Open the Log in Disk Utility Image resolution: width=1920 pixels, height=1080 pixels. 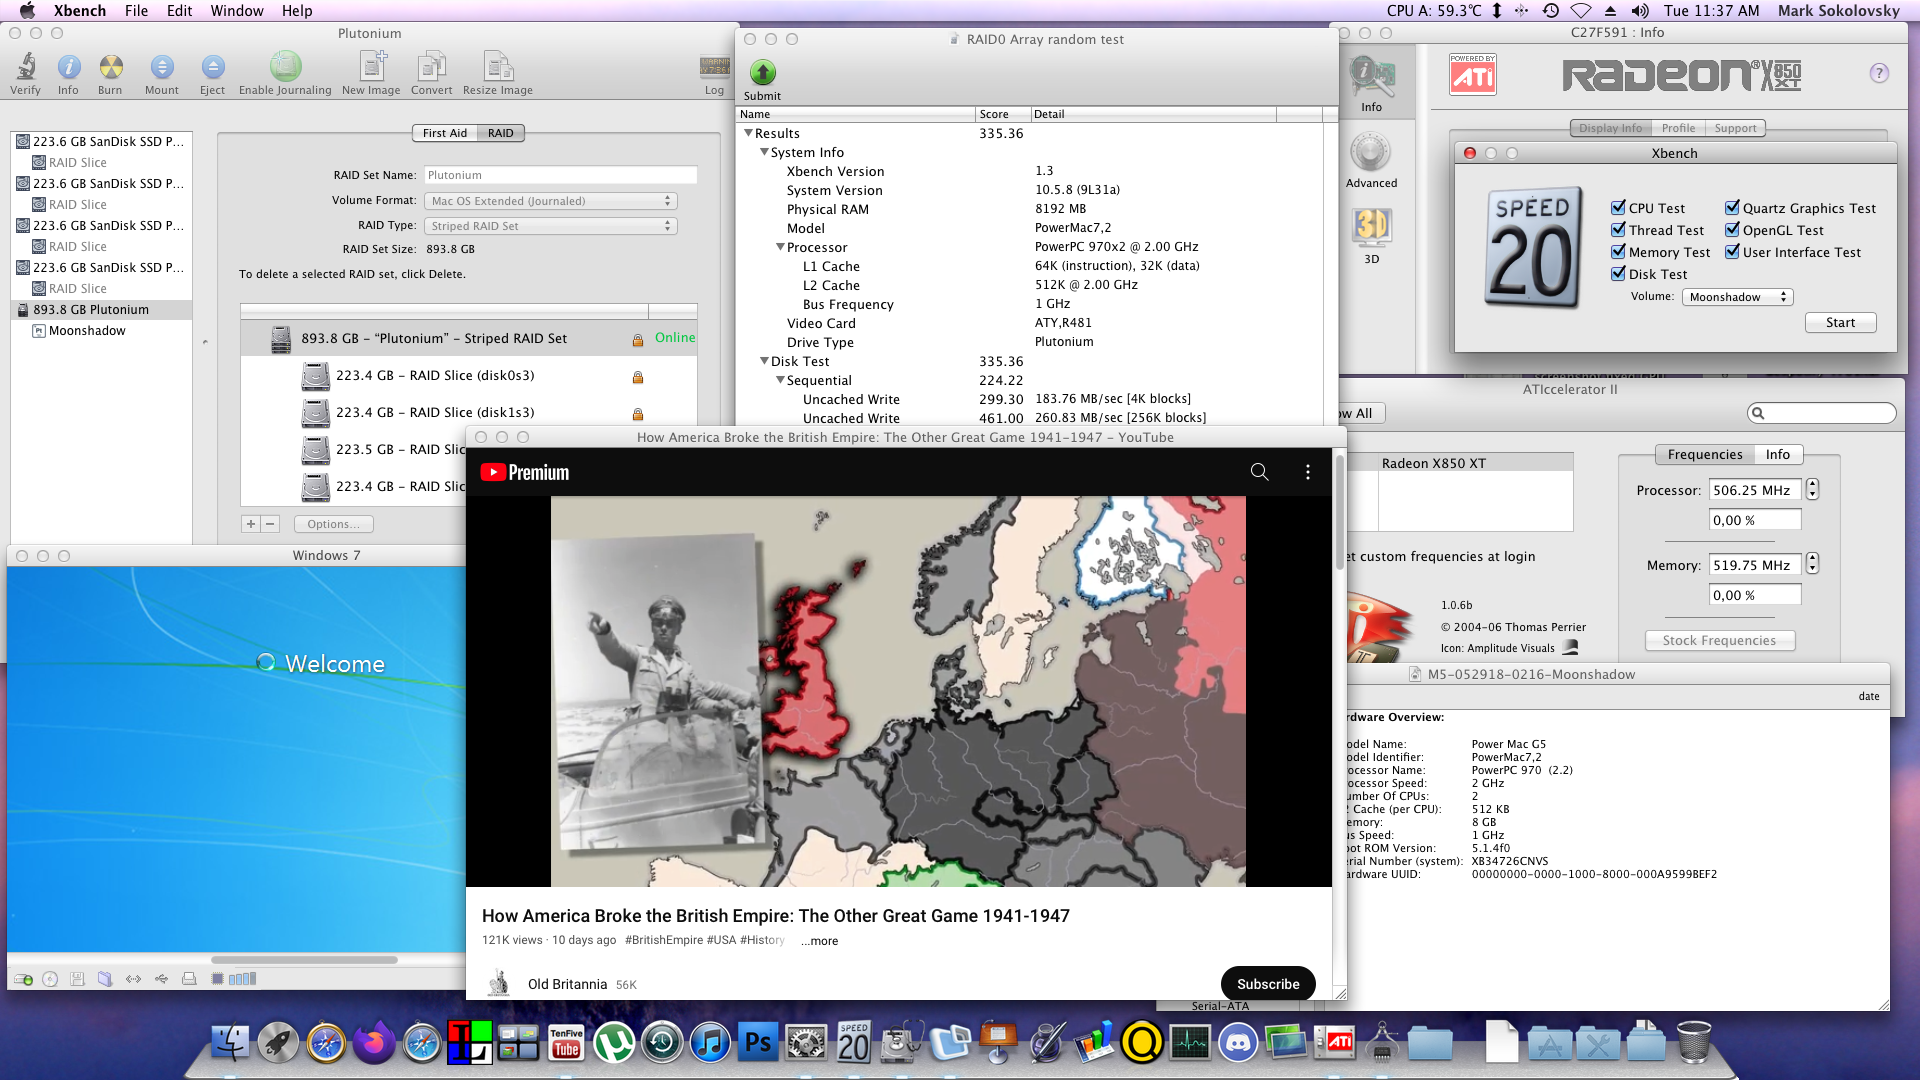click(714, 66)
